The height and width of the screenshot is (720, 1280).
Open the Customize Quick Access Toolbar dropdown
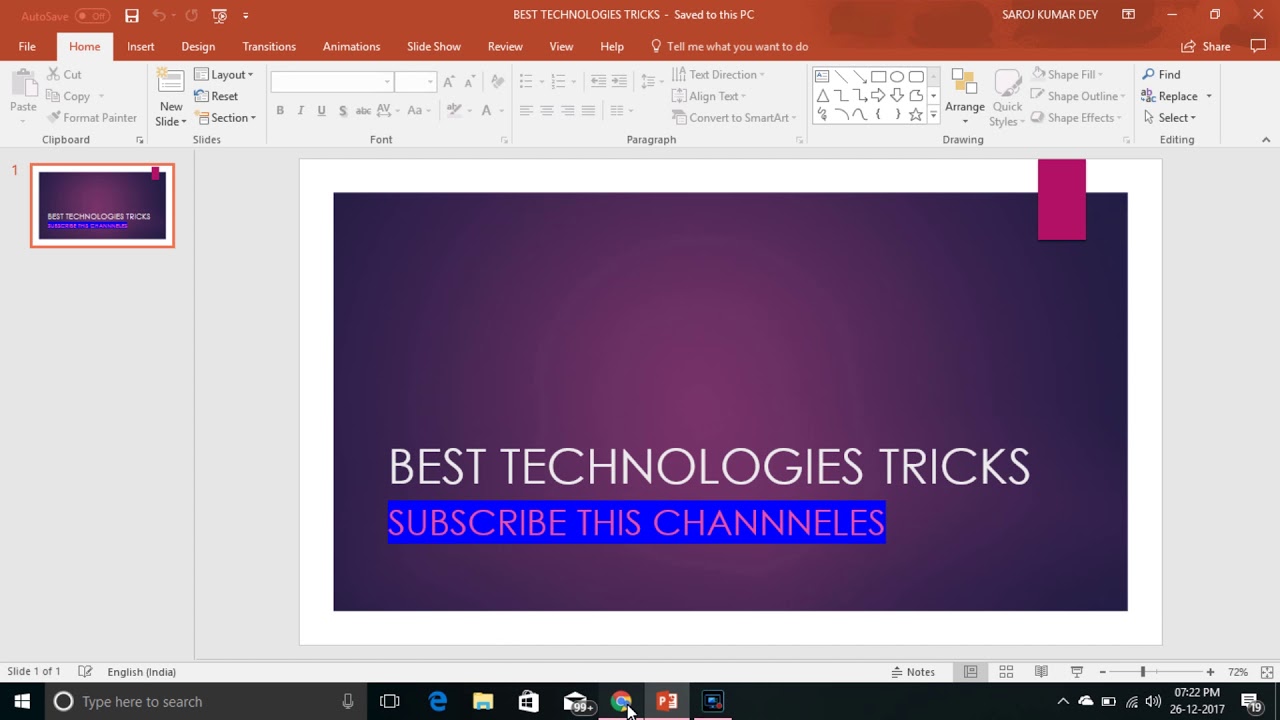coord(246,15)
